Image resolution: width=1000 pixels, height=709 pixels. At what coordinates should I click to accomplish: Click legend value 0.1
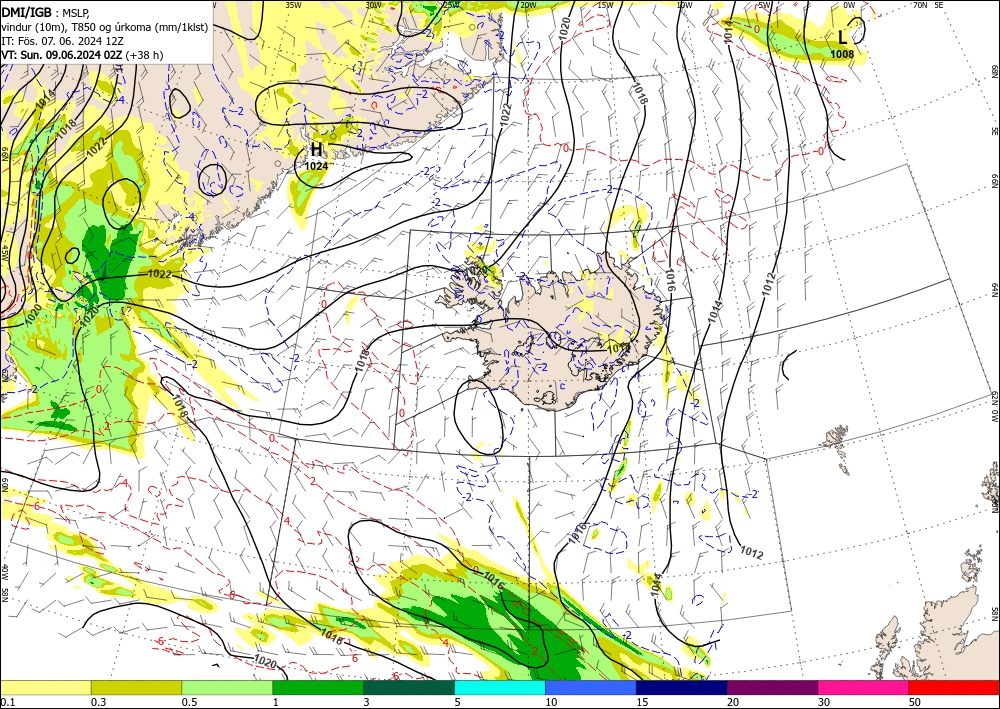7,702
